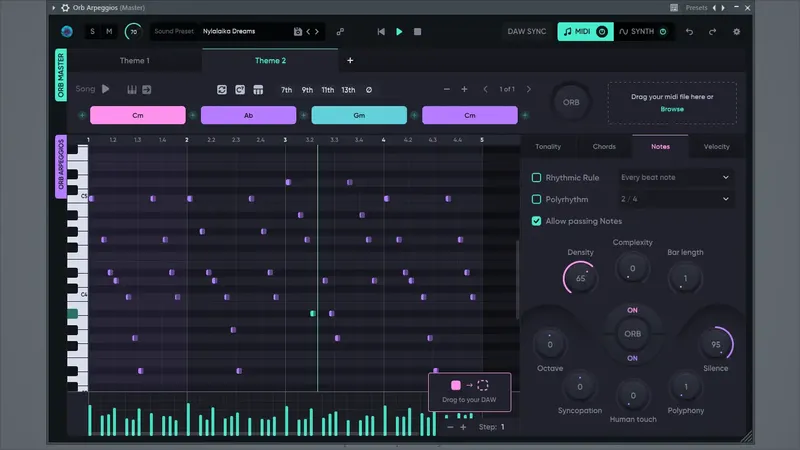Start playback with the green play button
This screenshot has height=450, width=800.
click(x=399, y=32)
